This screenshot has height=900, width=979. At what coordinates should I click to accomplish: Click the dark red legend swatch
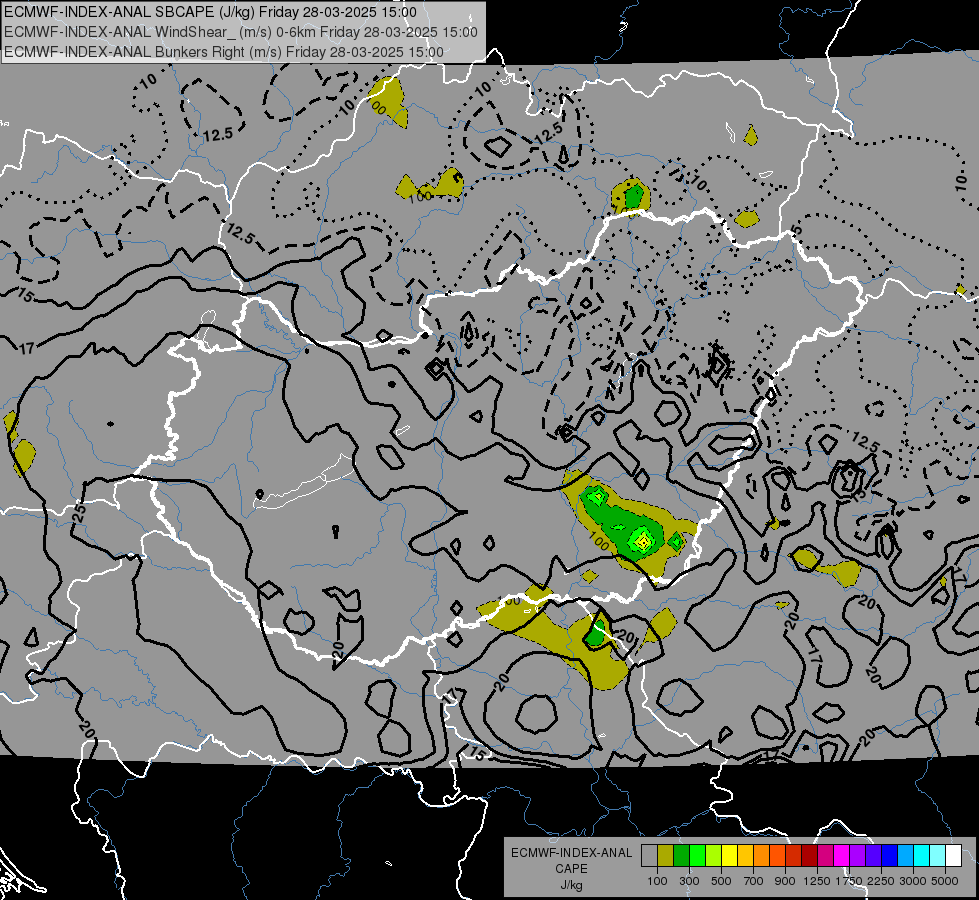(809, 856)
